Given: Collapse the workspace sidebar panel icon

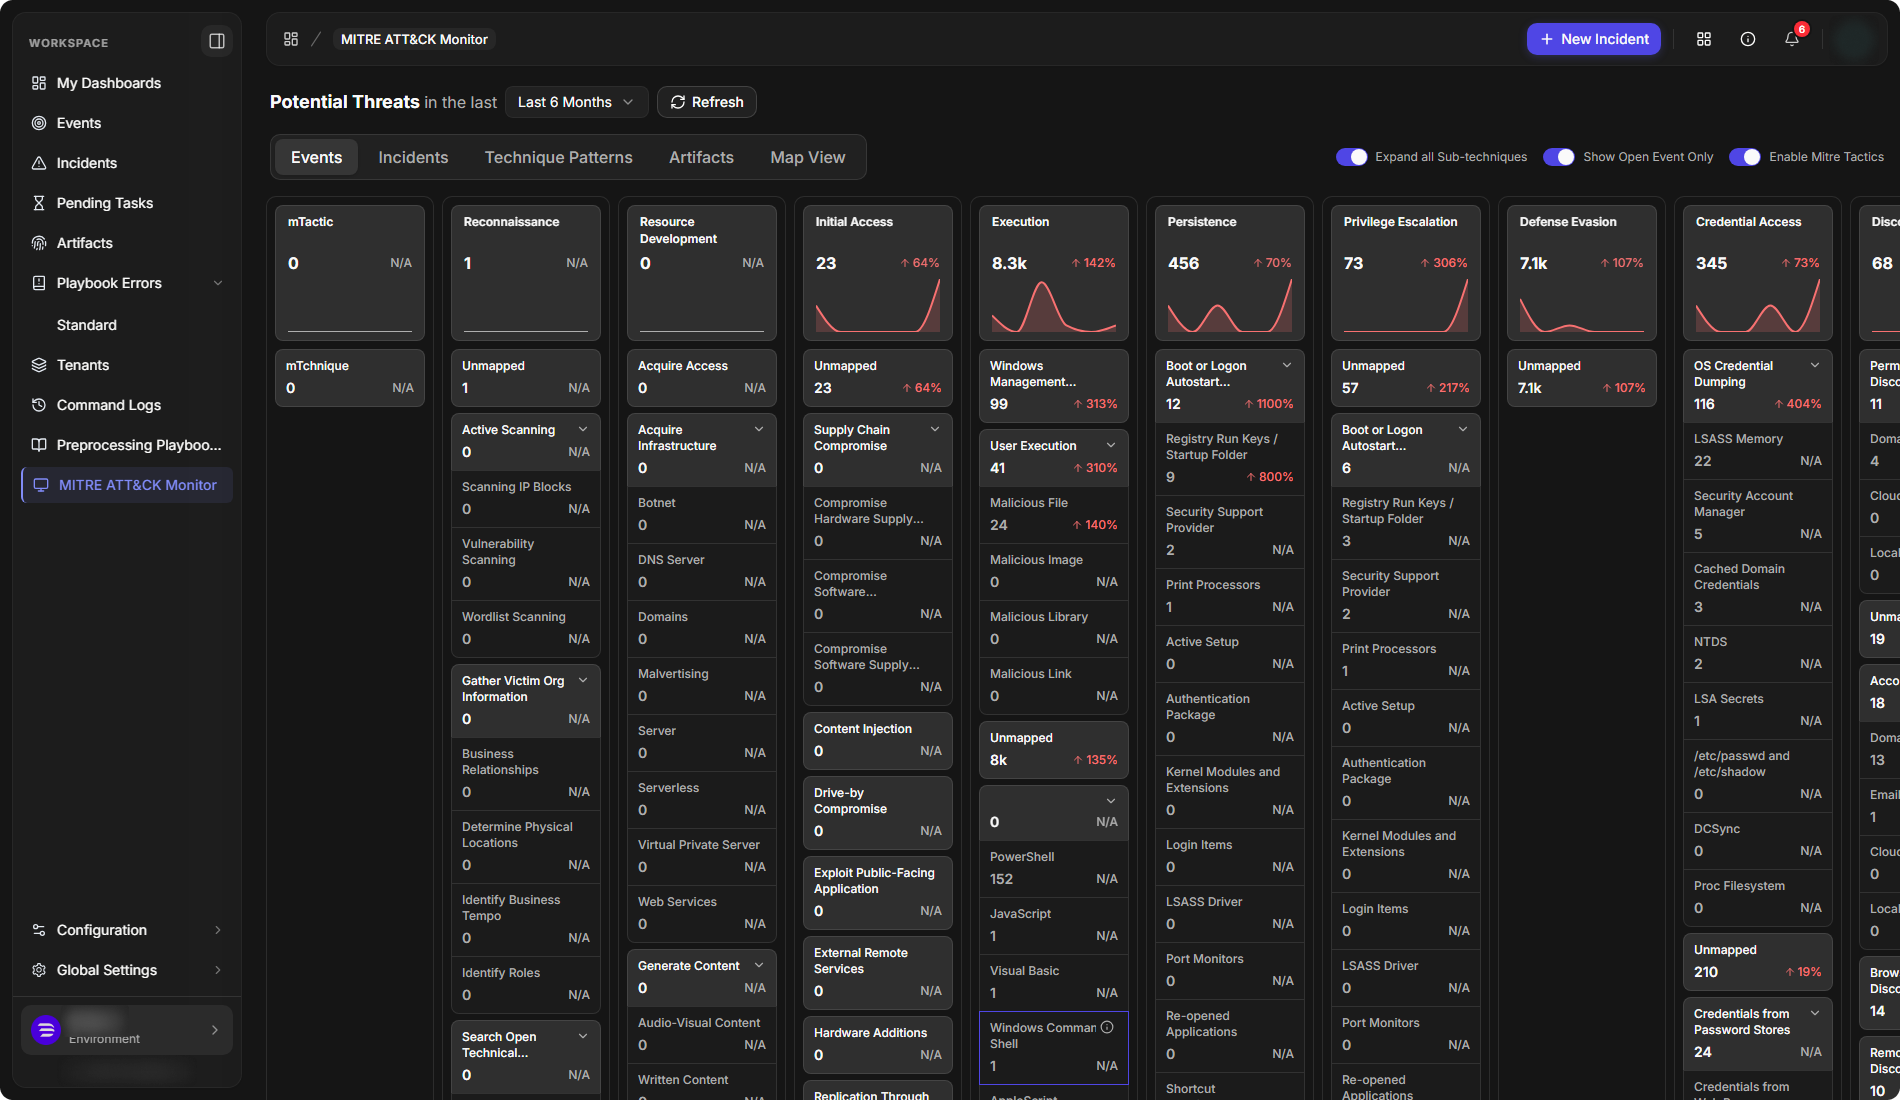Looking at the screenshot, I should point(216,41).
